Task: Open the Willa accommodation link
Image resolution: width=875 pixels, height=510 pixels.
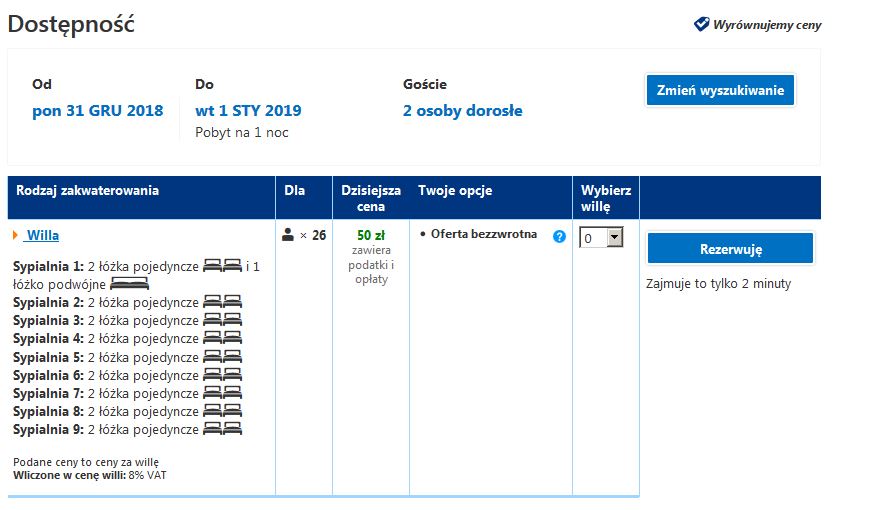Action: coord(41,235)
